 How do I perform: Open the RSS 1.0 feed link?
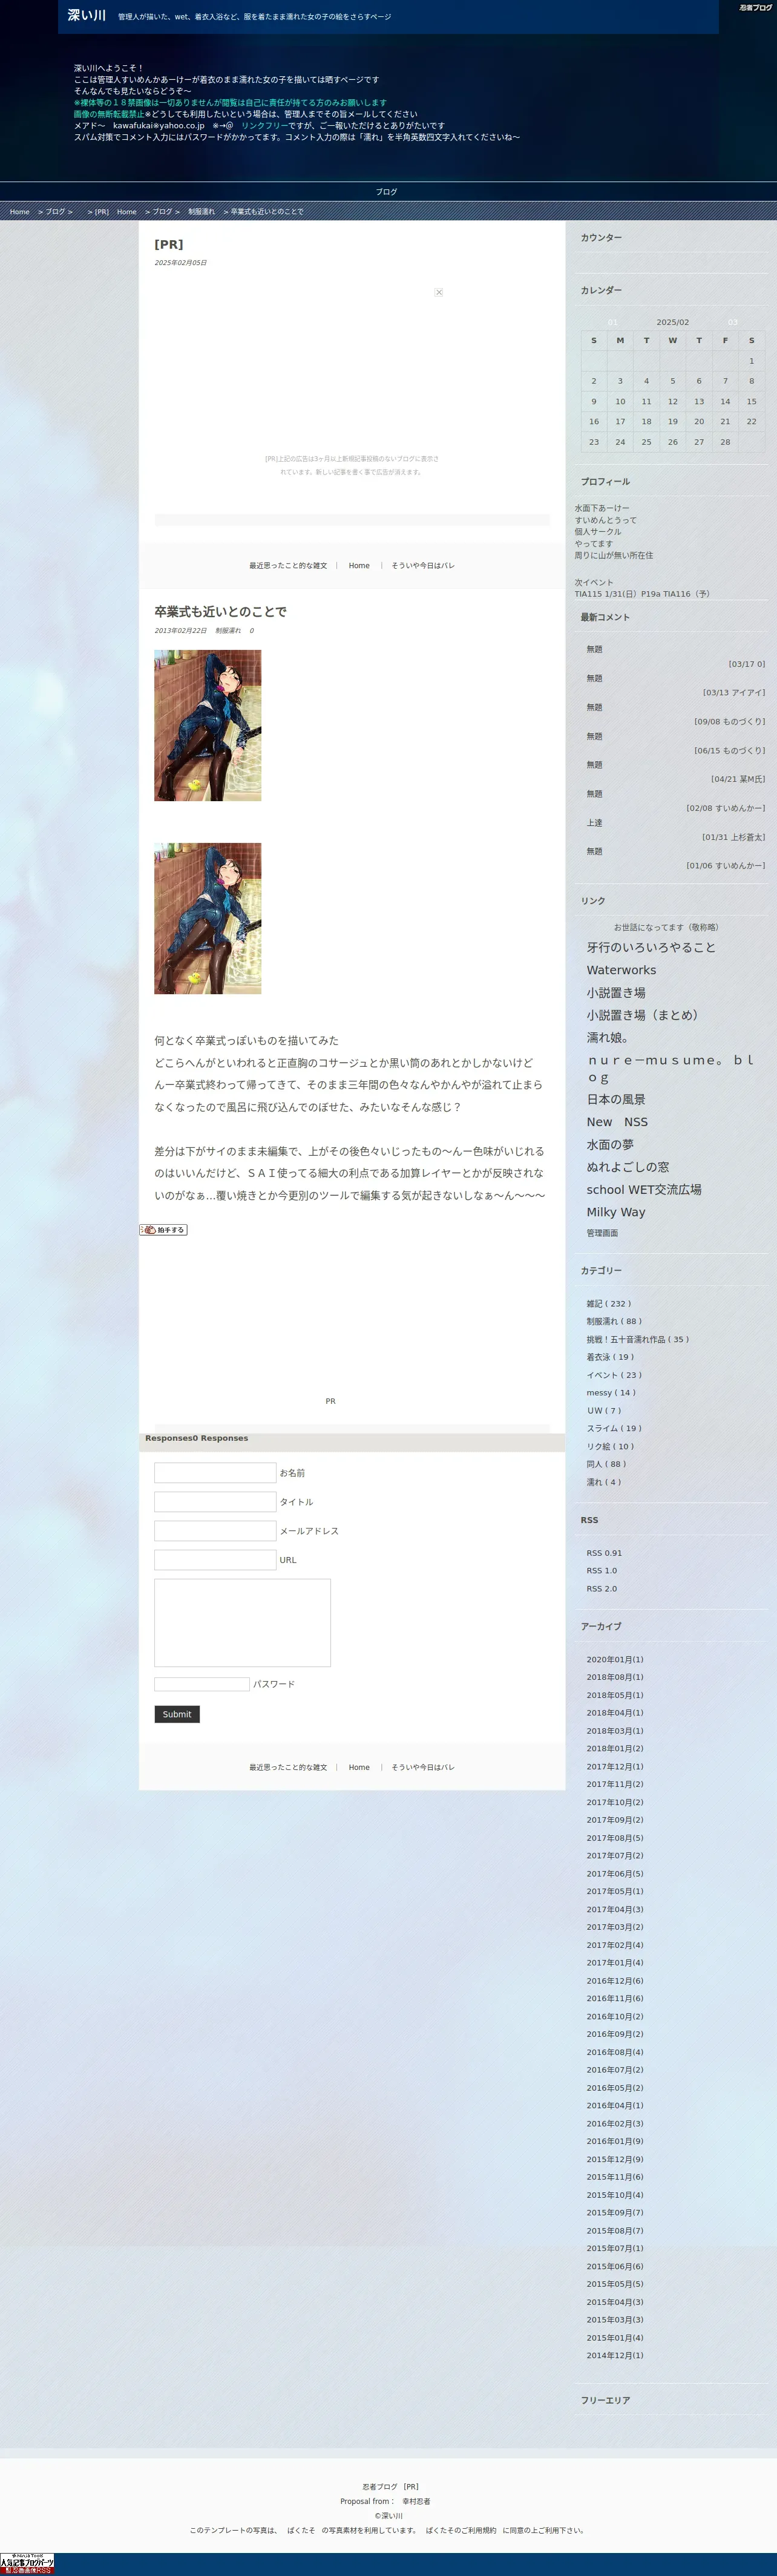click(x=602, y=1571)
